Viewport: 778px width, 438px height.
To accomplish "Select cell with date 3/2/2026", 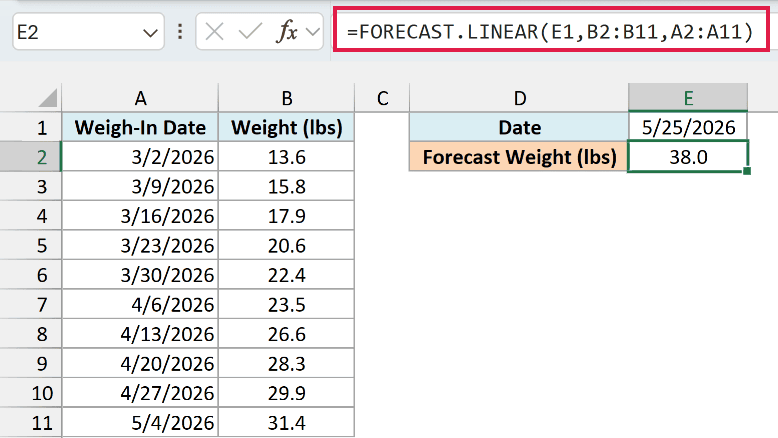I will pyautogui.click(x=140, y=157).
